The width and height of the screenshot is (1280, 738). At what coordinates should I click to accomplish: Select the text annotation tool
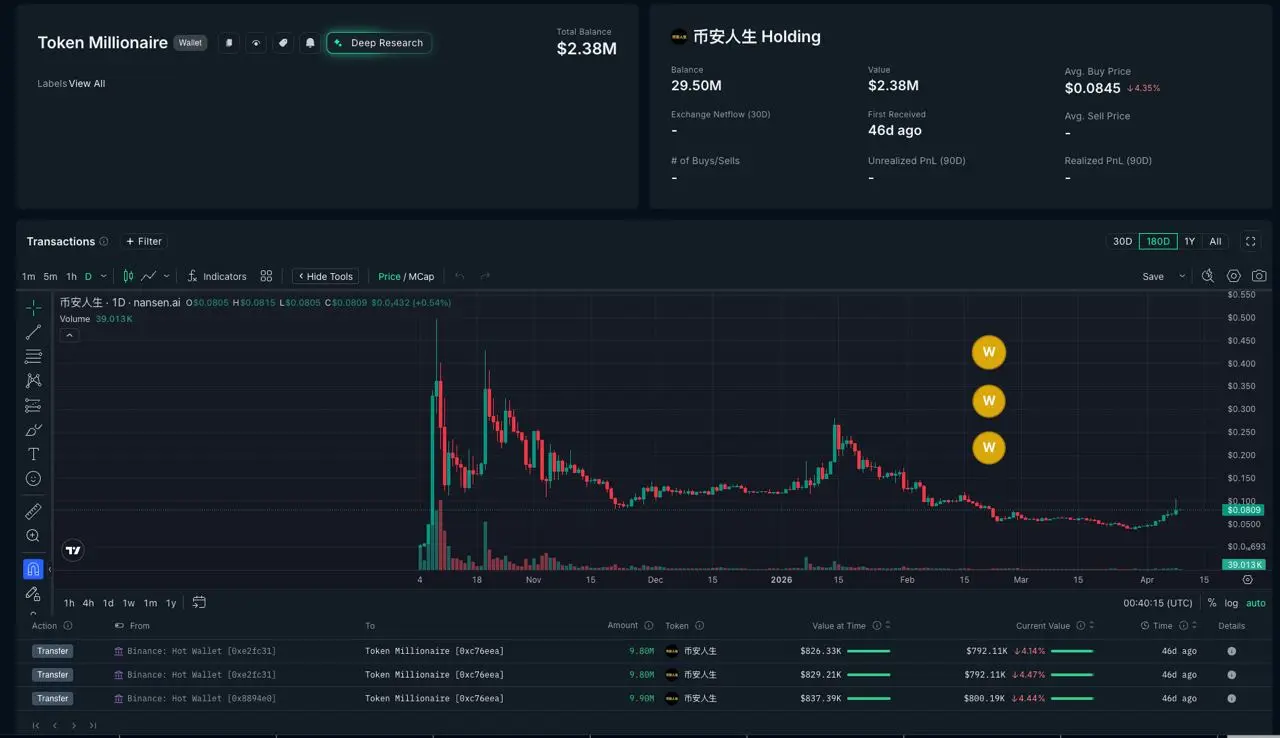[x=33, y=453]
